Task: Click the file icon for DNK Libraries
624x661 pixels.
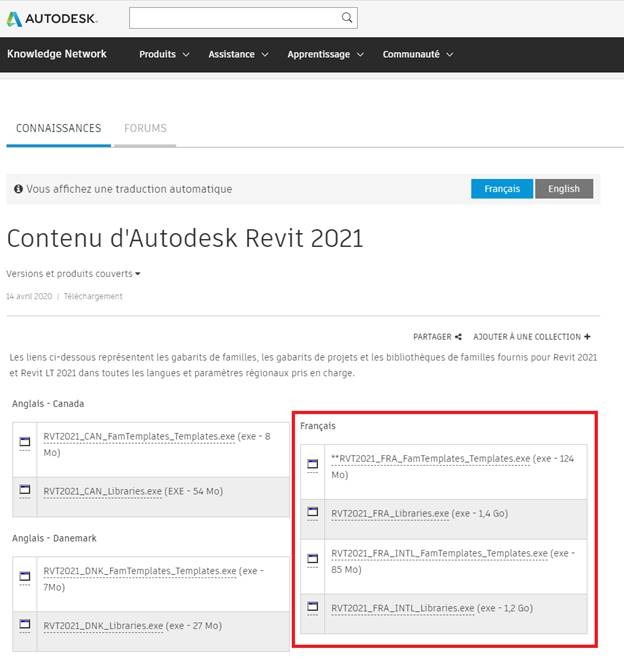Action: coord(25,624)
